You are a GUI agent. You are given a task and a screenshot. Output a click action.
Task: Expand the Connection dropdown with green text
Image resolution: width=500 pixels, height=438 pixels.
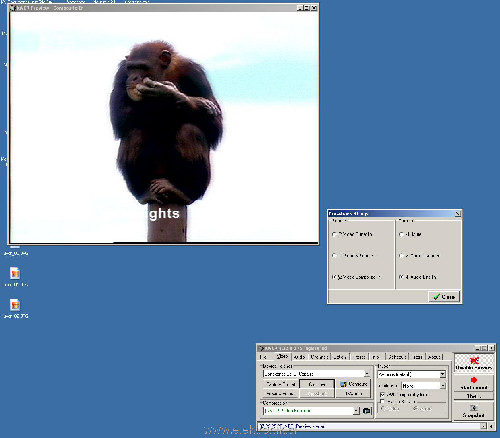356,411
